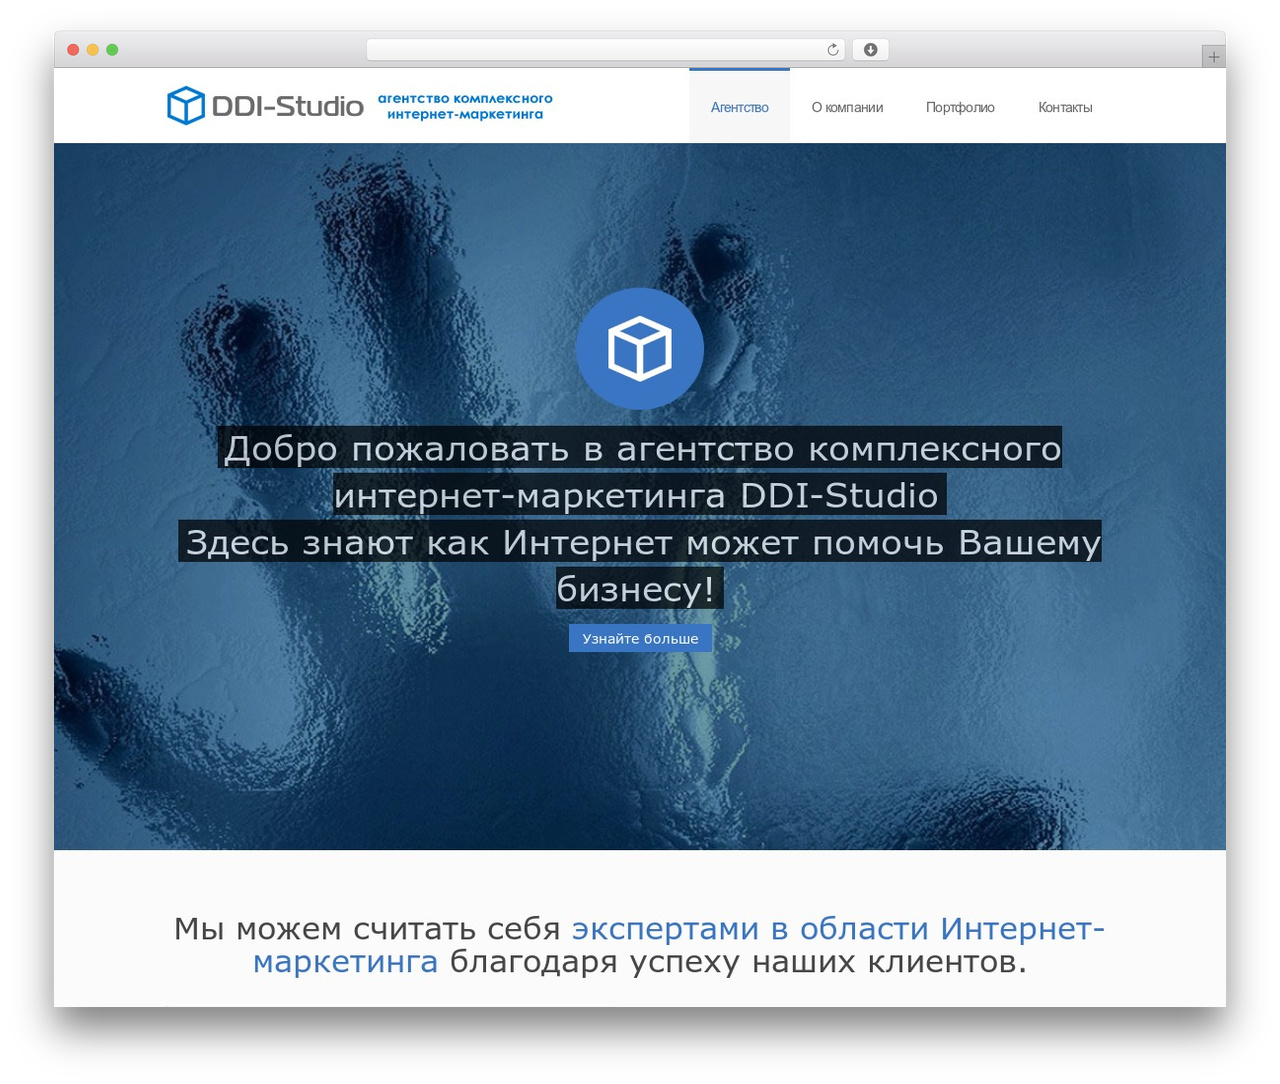Go to the О компании page
1280x1084 pixels.
847,107
